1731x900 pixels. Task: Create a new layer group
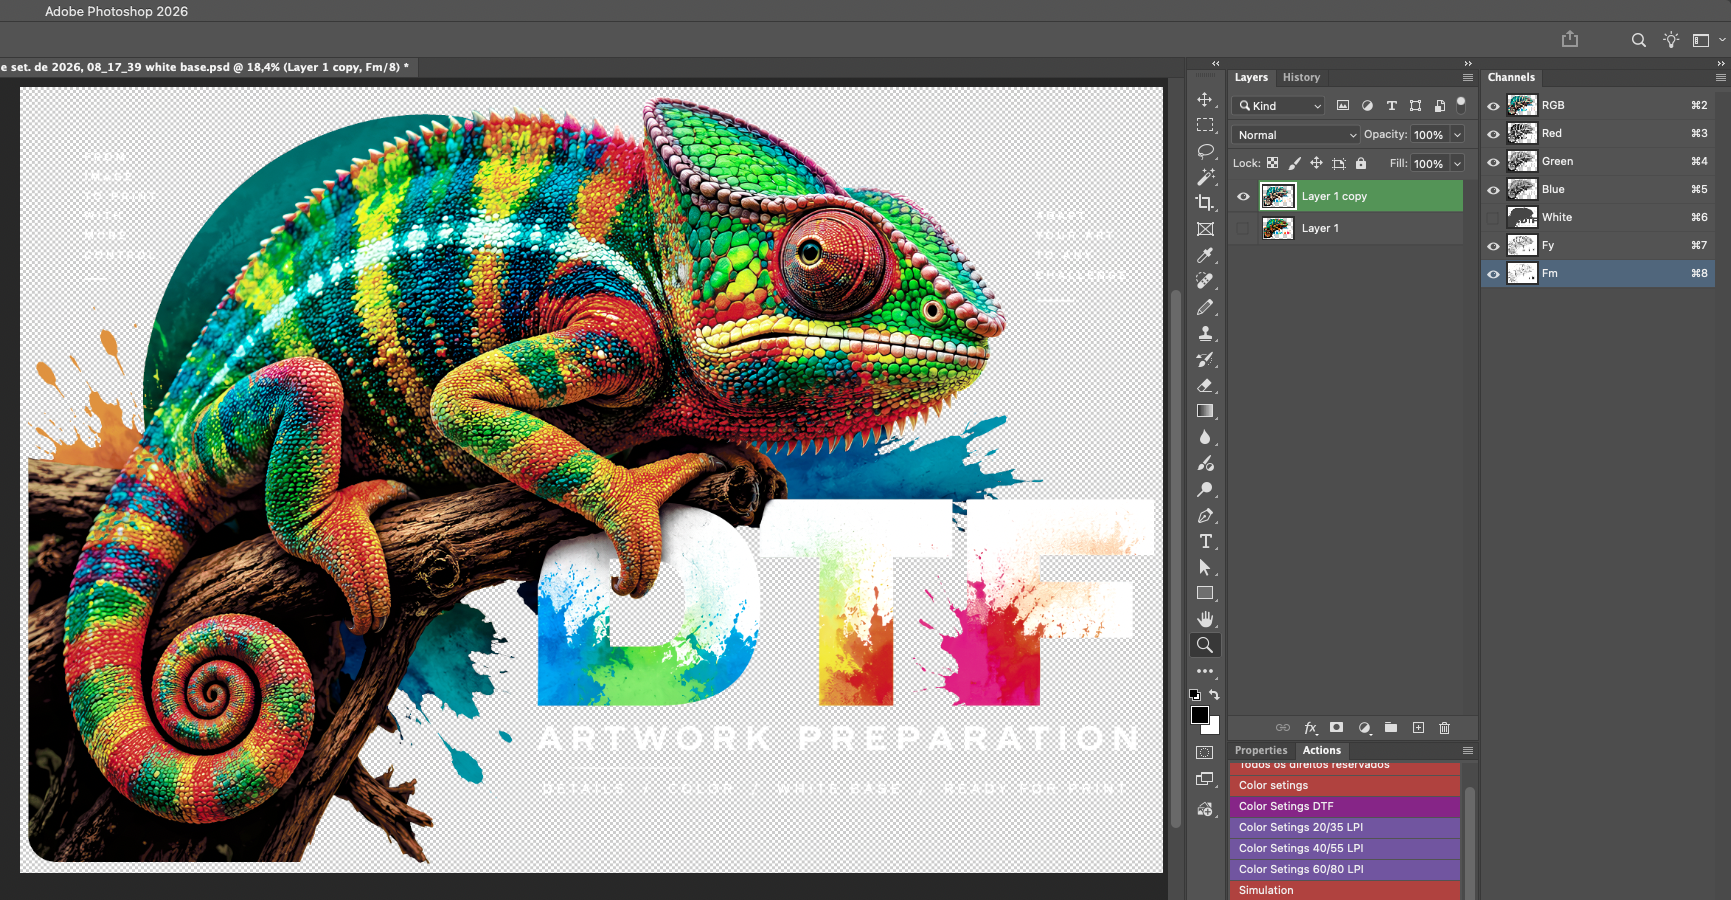1391,728
